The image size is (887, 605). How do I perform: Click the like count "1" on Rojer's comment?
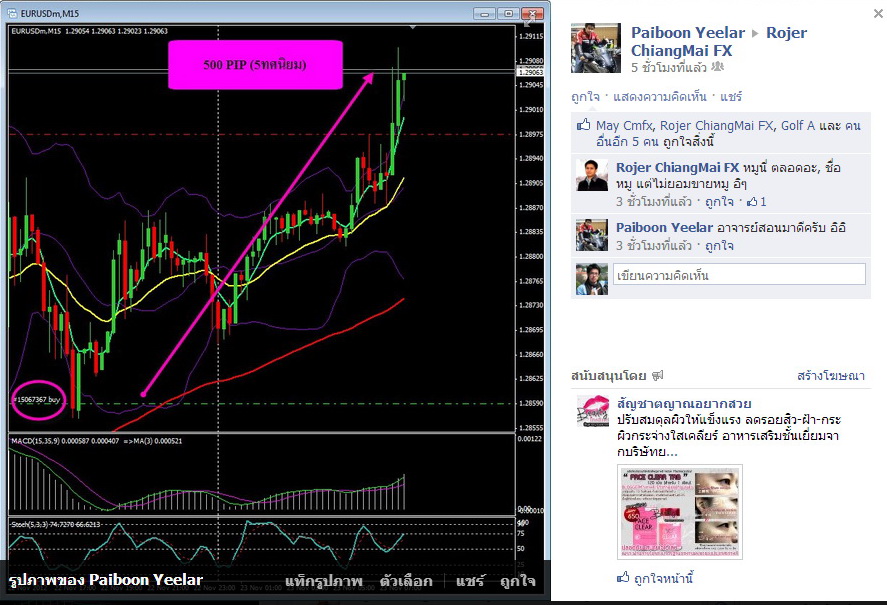tap(756, 201)
